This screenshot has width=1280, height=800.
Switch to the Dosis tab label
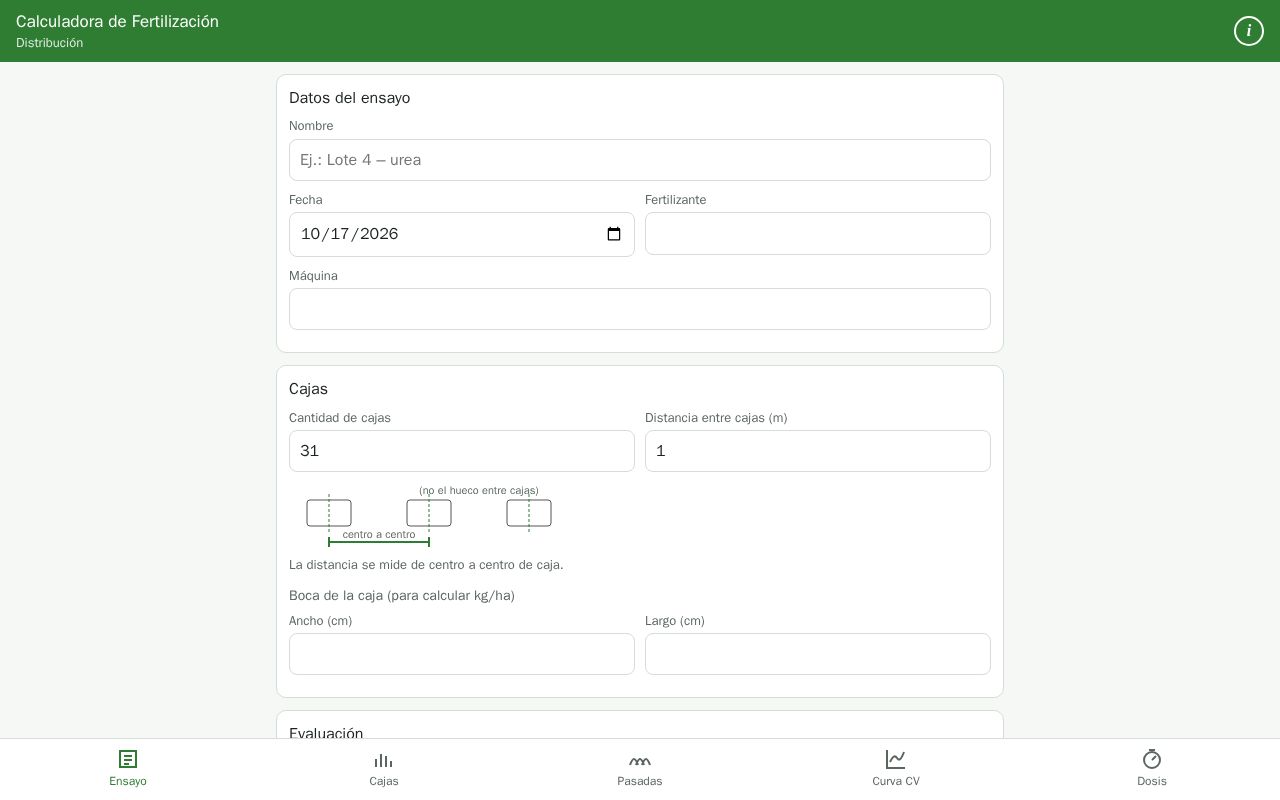[x=1152, y=781]
